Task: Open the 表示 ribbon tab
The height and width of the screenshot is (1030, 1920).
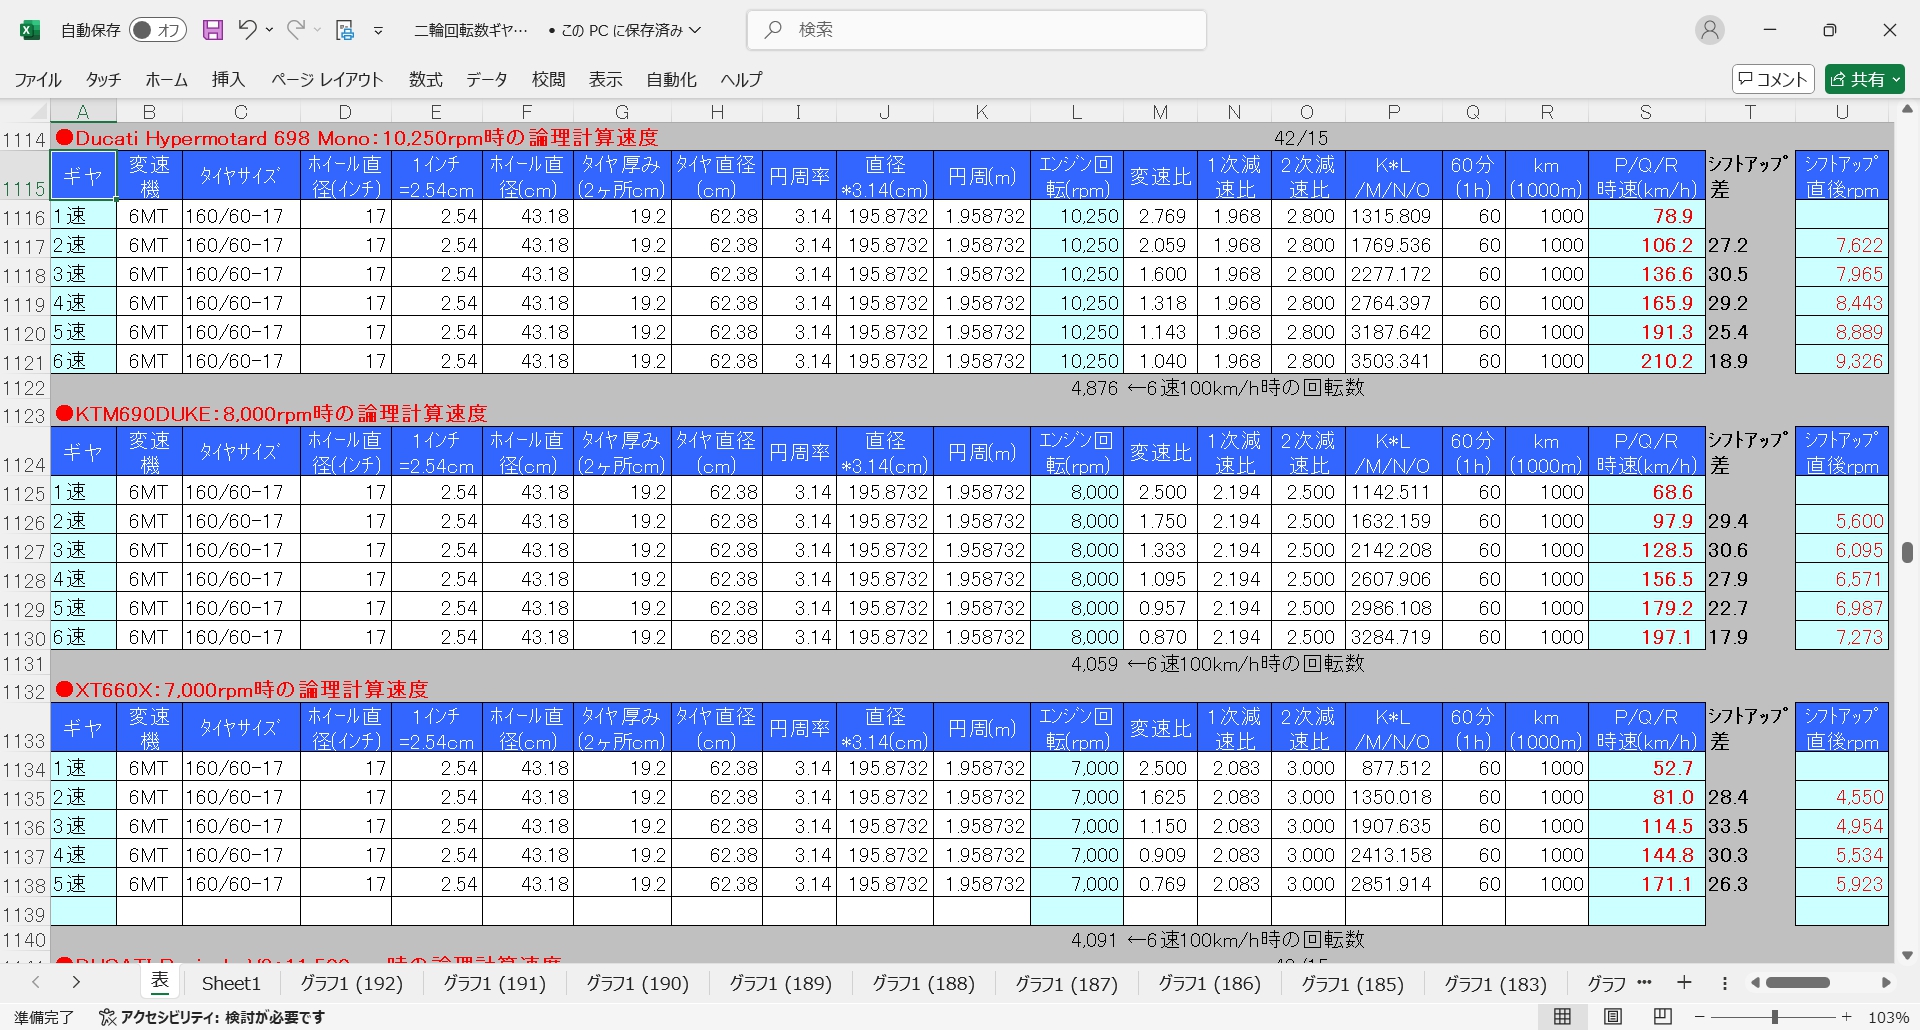Action: (605, 79)
